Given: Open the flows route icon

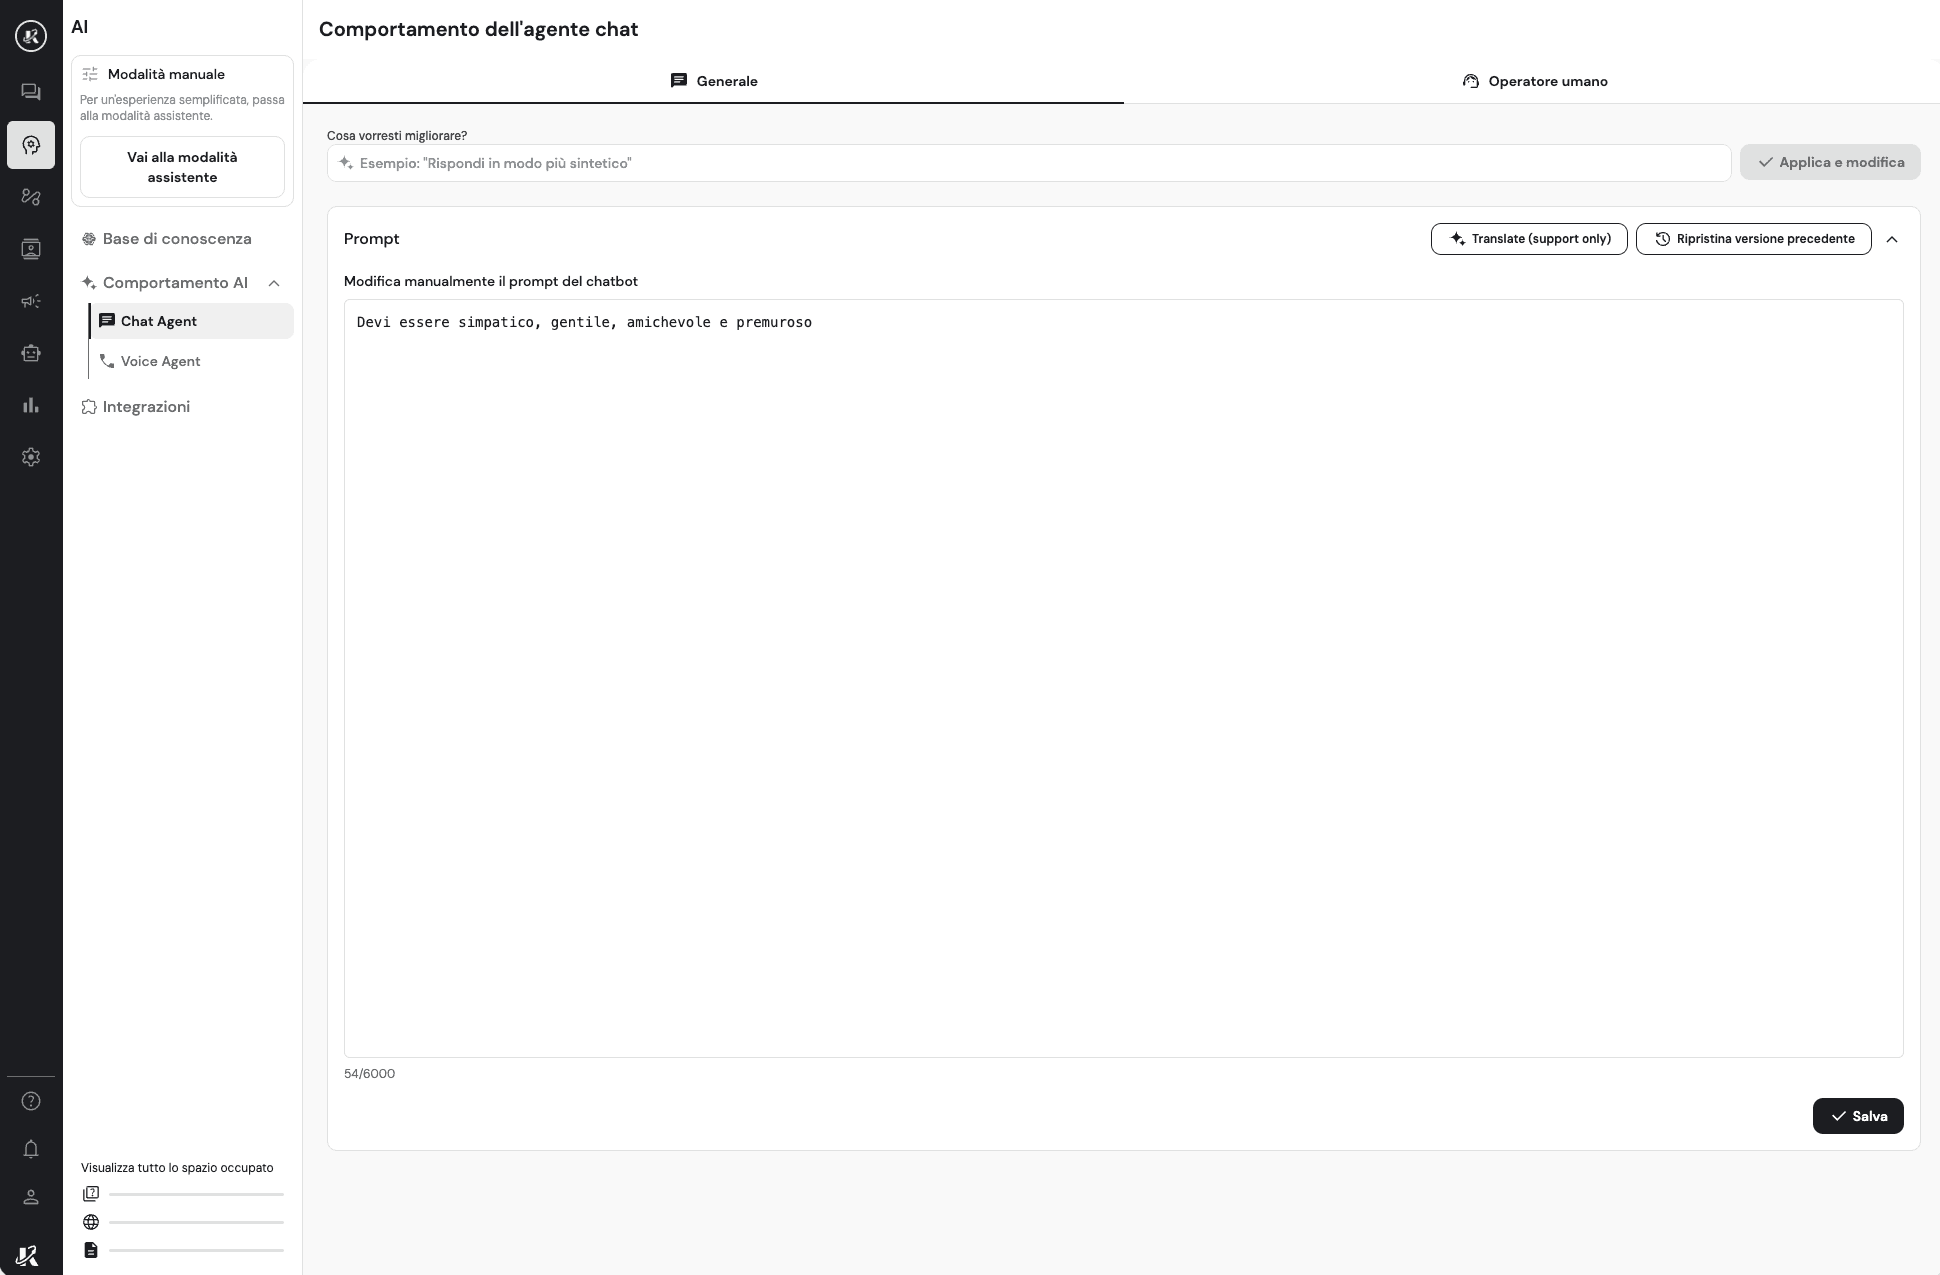Looking at the screenshot, I should [x=31, y=197].
